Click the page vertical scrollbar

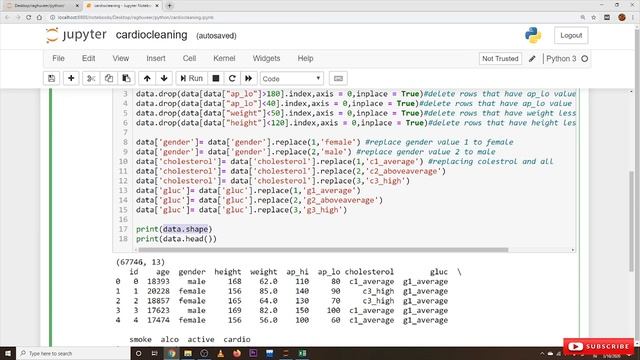click(x=631, y=220)
